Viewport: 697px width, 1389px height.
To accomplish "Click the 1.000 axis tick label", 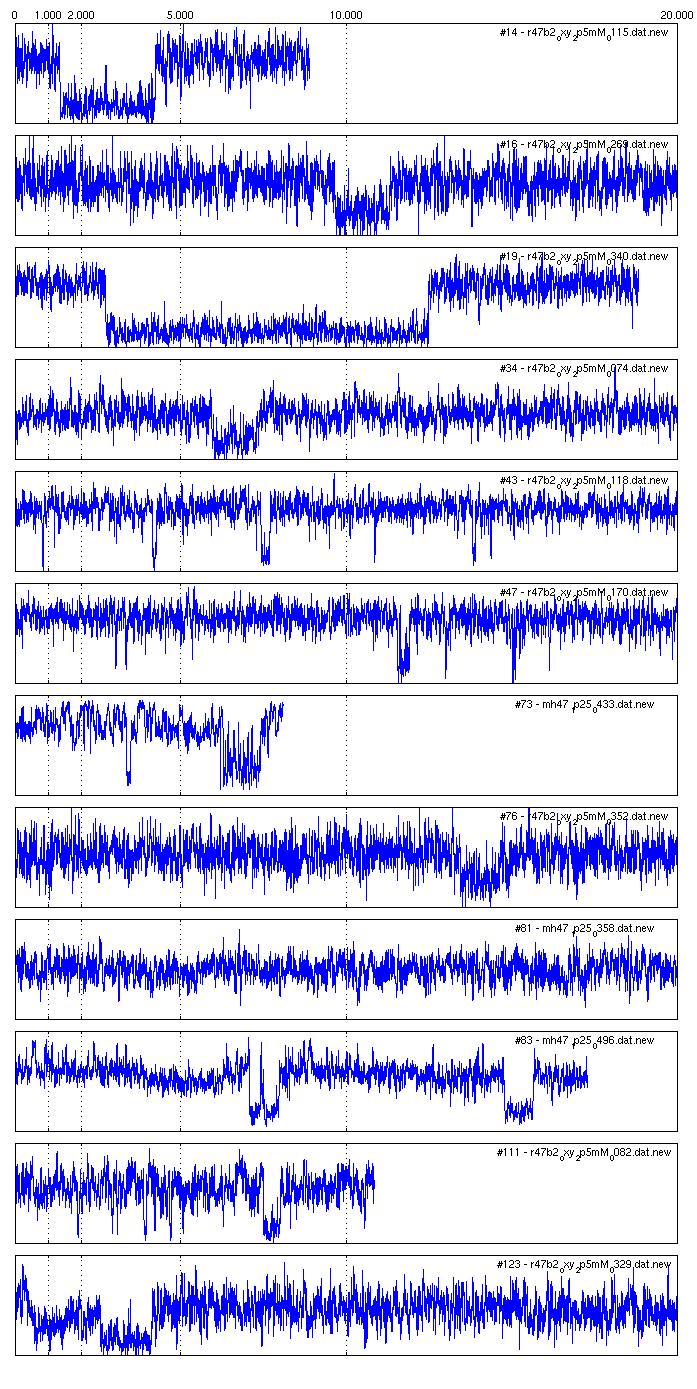I will click(47, 16).
